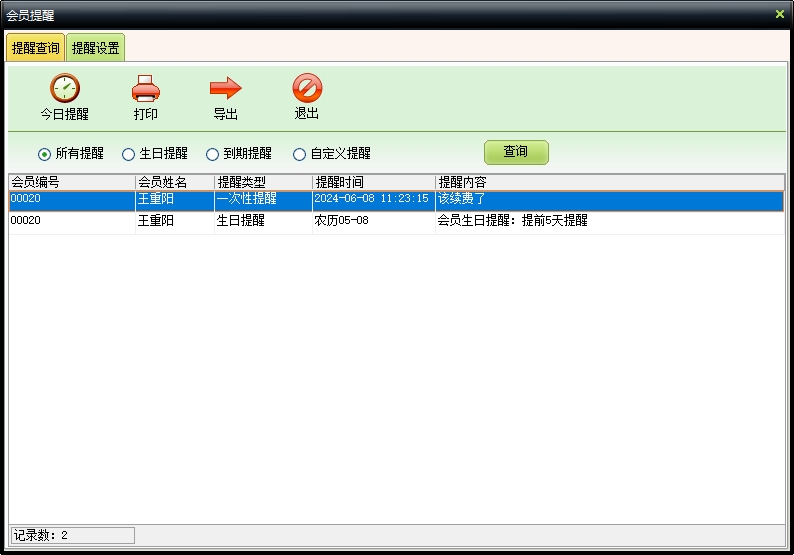Click the 提醒类型 column header

262,182
